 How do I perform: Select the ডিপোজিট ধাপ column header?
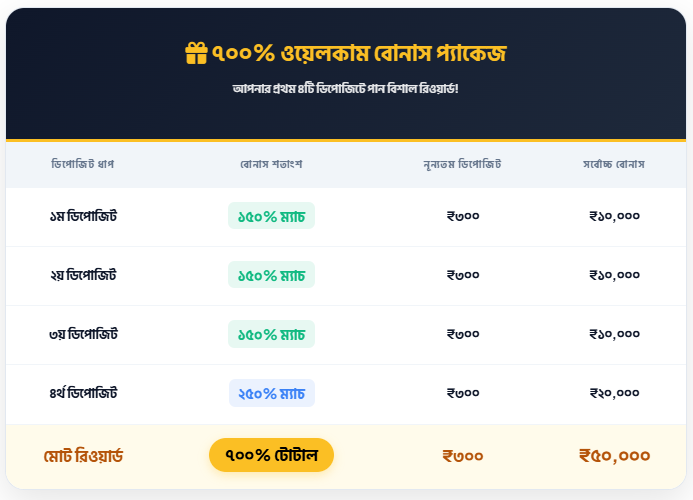(x=83, y=163)
